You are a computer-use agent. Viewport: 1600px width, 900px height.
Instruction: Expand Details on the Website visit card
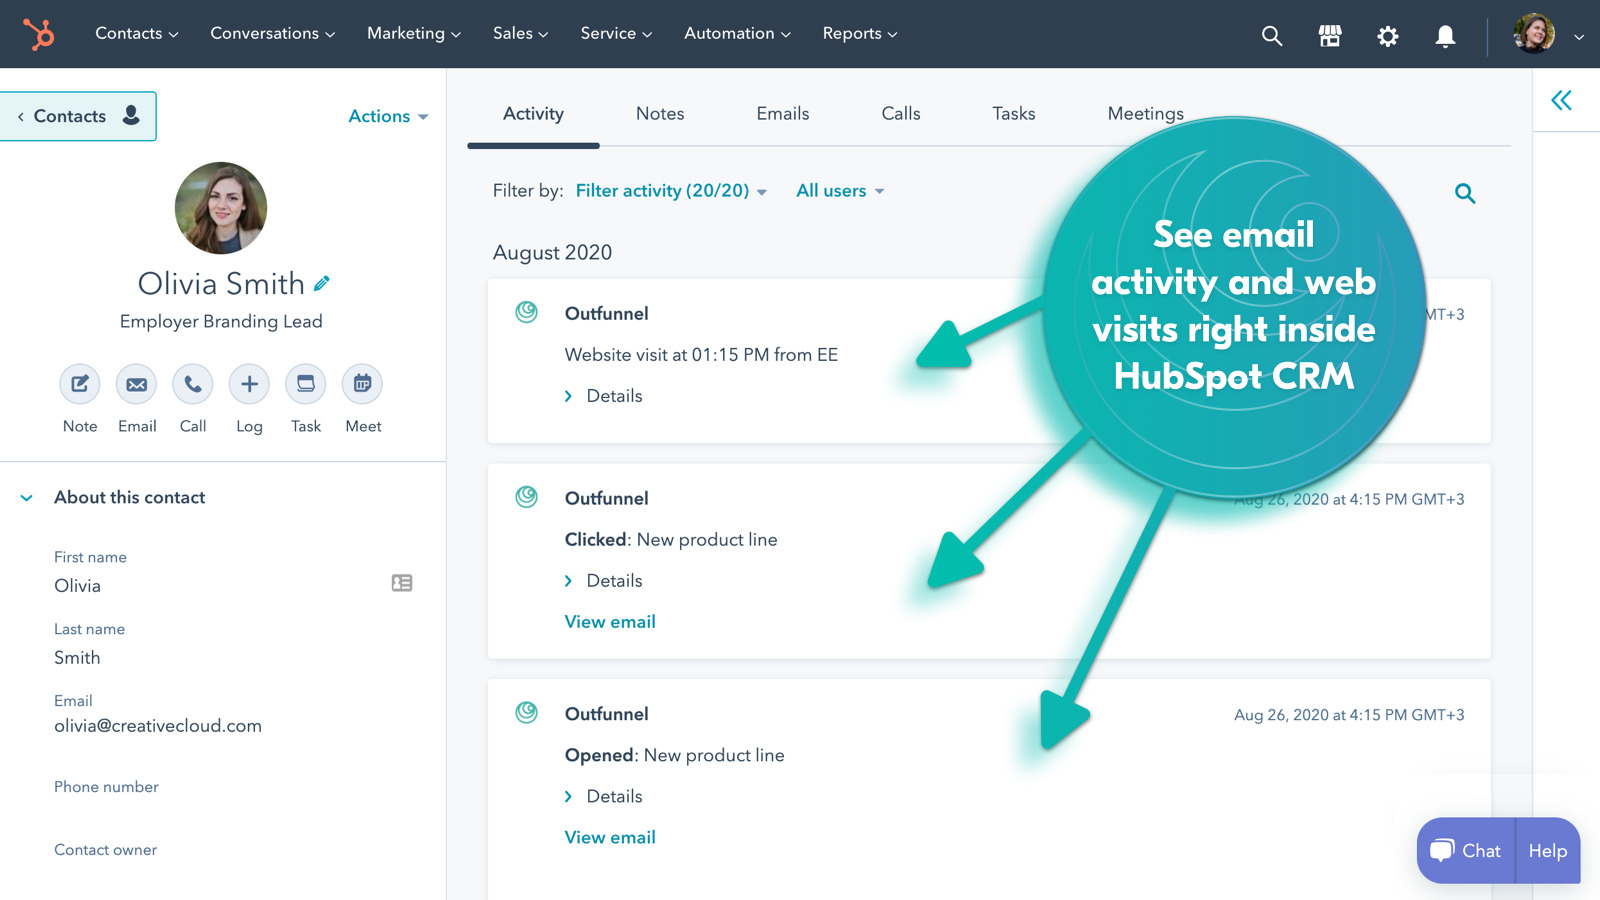click(603, 396)
